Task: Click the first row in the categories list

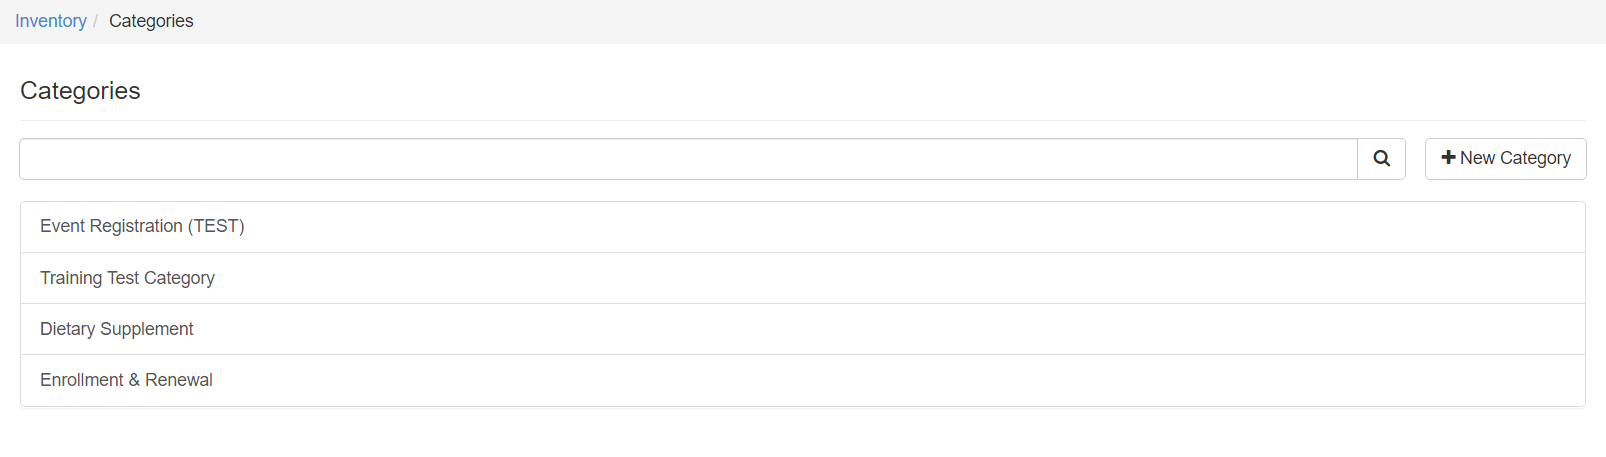Action: (802, 227)
